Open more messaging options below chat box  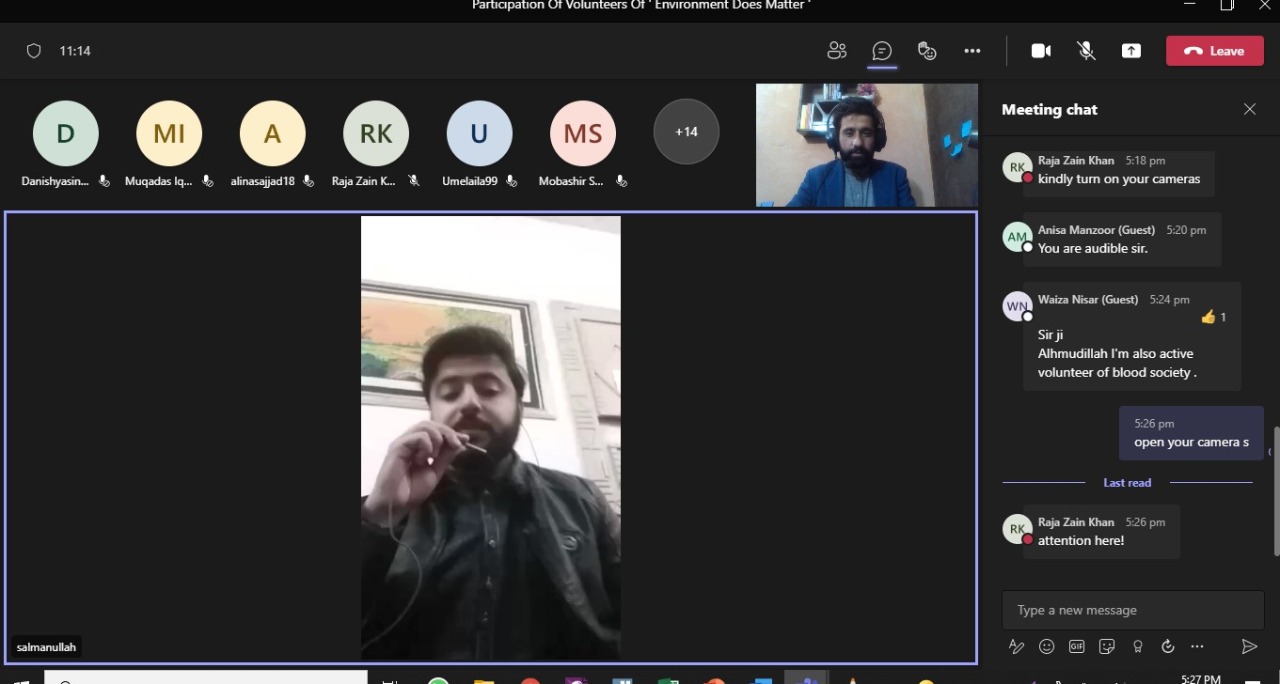coord(1197,647)
